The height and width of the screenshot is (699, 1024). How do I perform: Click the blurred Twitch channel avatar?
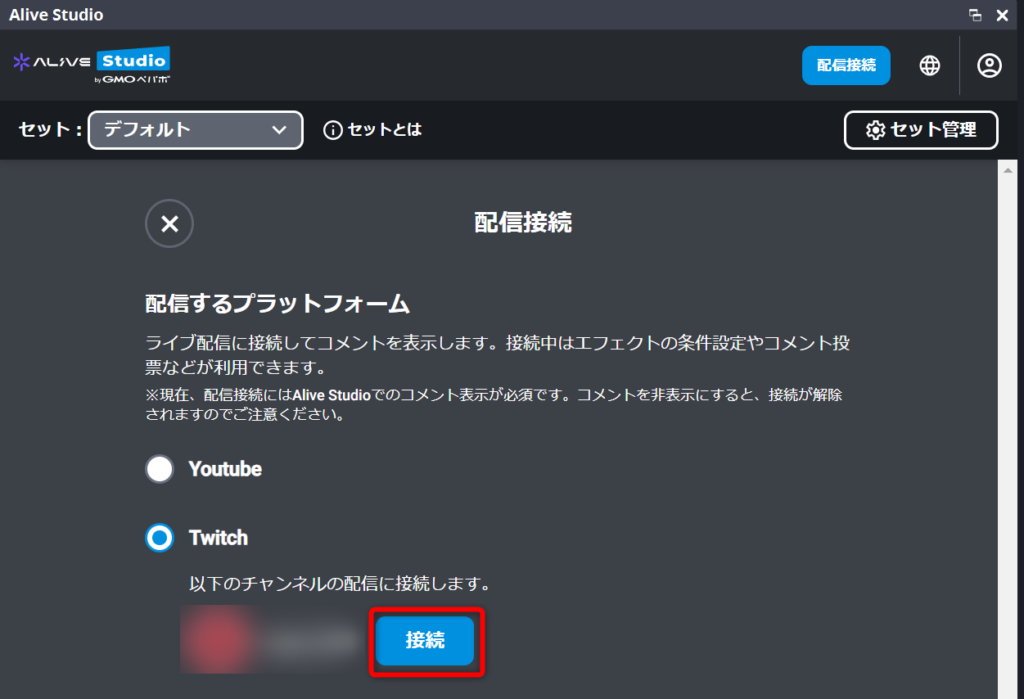(215, 640)
